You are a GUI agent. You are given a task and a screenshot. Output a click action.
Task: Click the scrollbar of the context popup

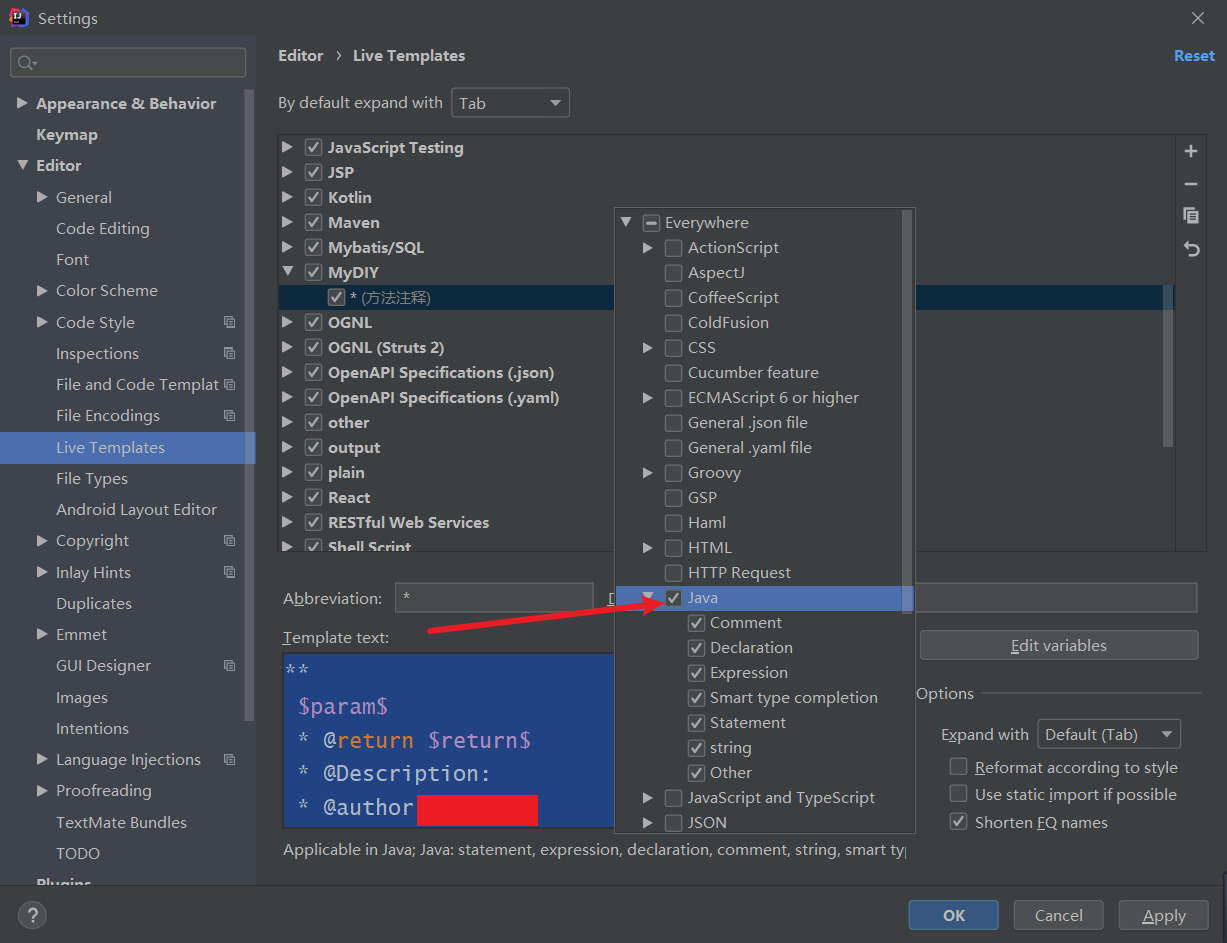[x=908, y=410]
